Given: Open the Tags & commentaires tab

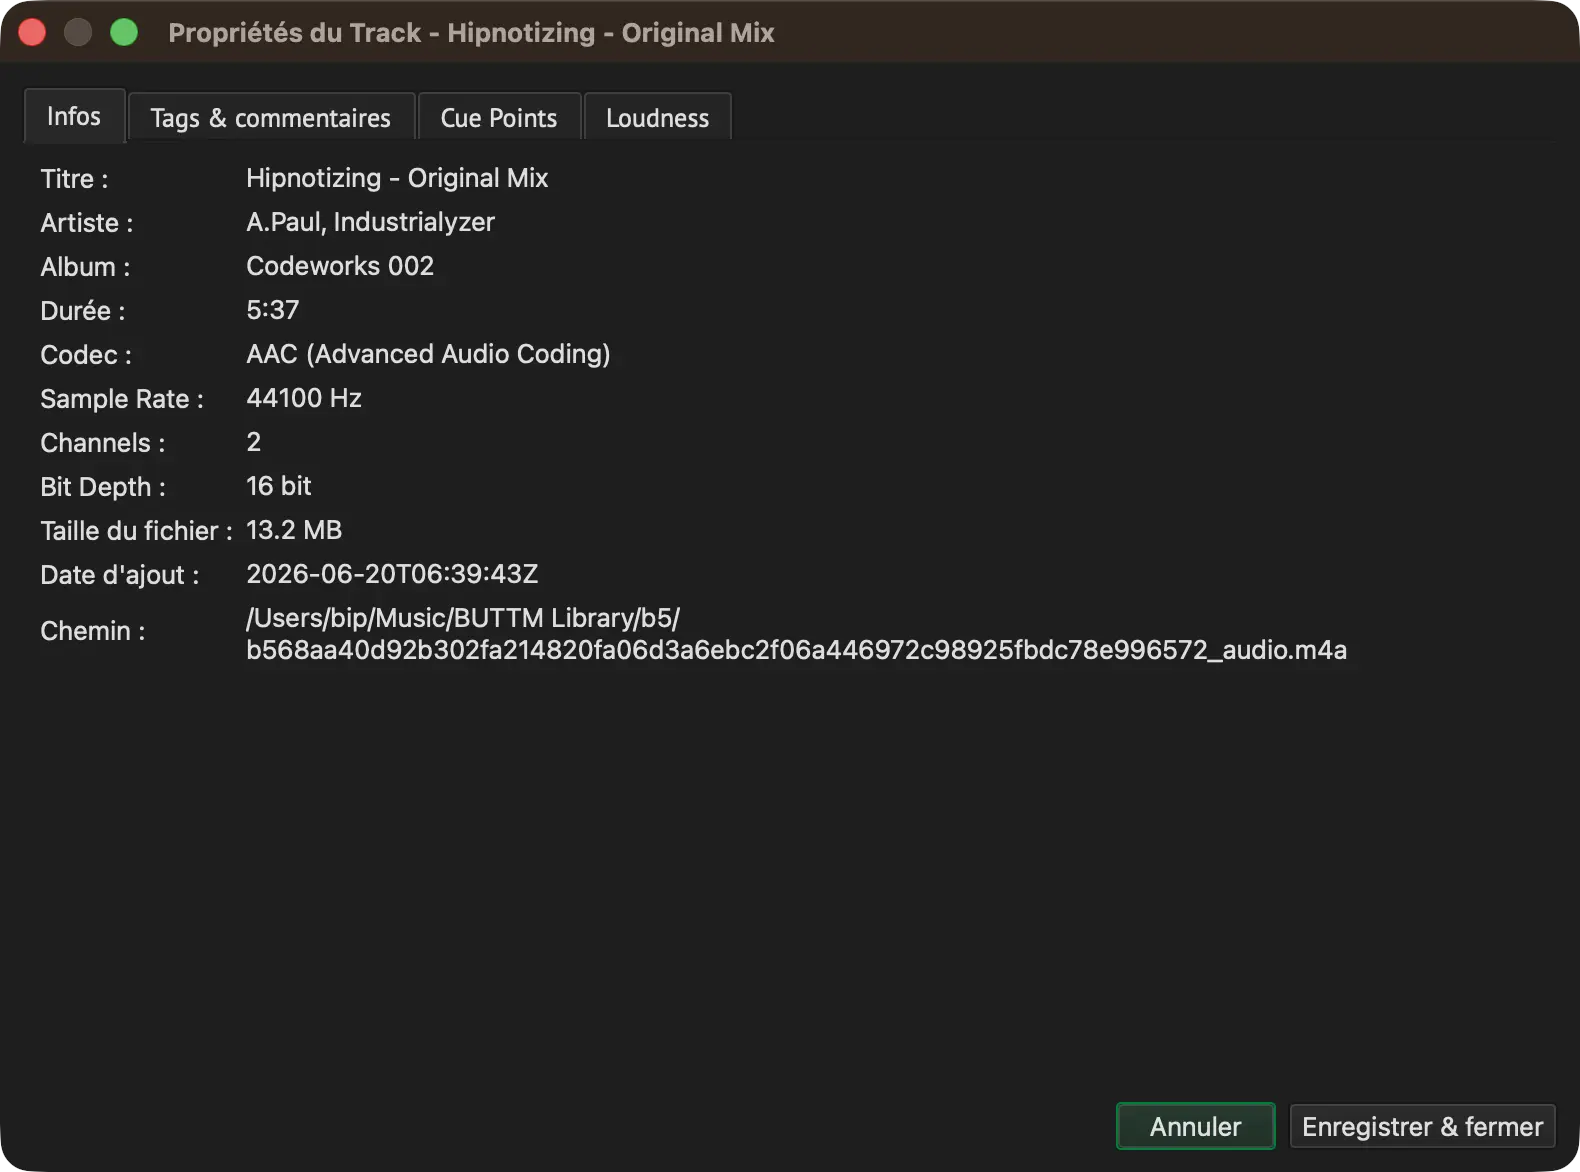Looking at the screenshot, I should tap(271, 118).
